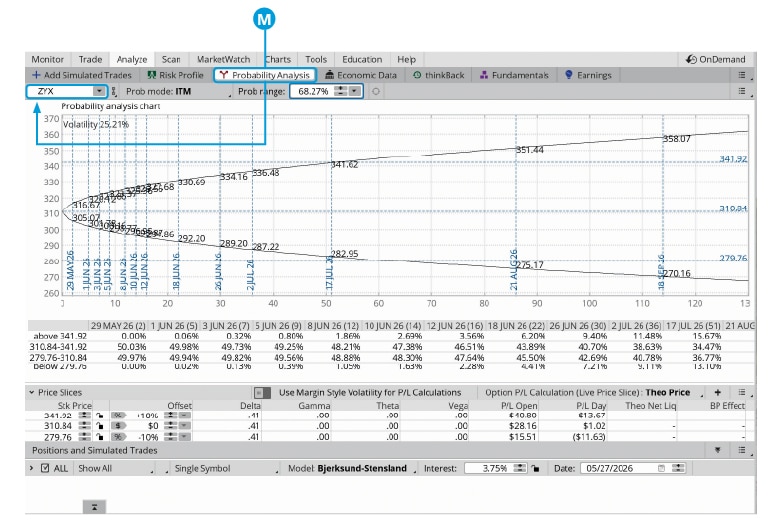780x520 pixels.
Task: Click the Prob range stepper arrows
Action: pyautogui.click(x=341, y=91)
